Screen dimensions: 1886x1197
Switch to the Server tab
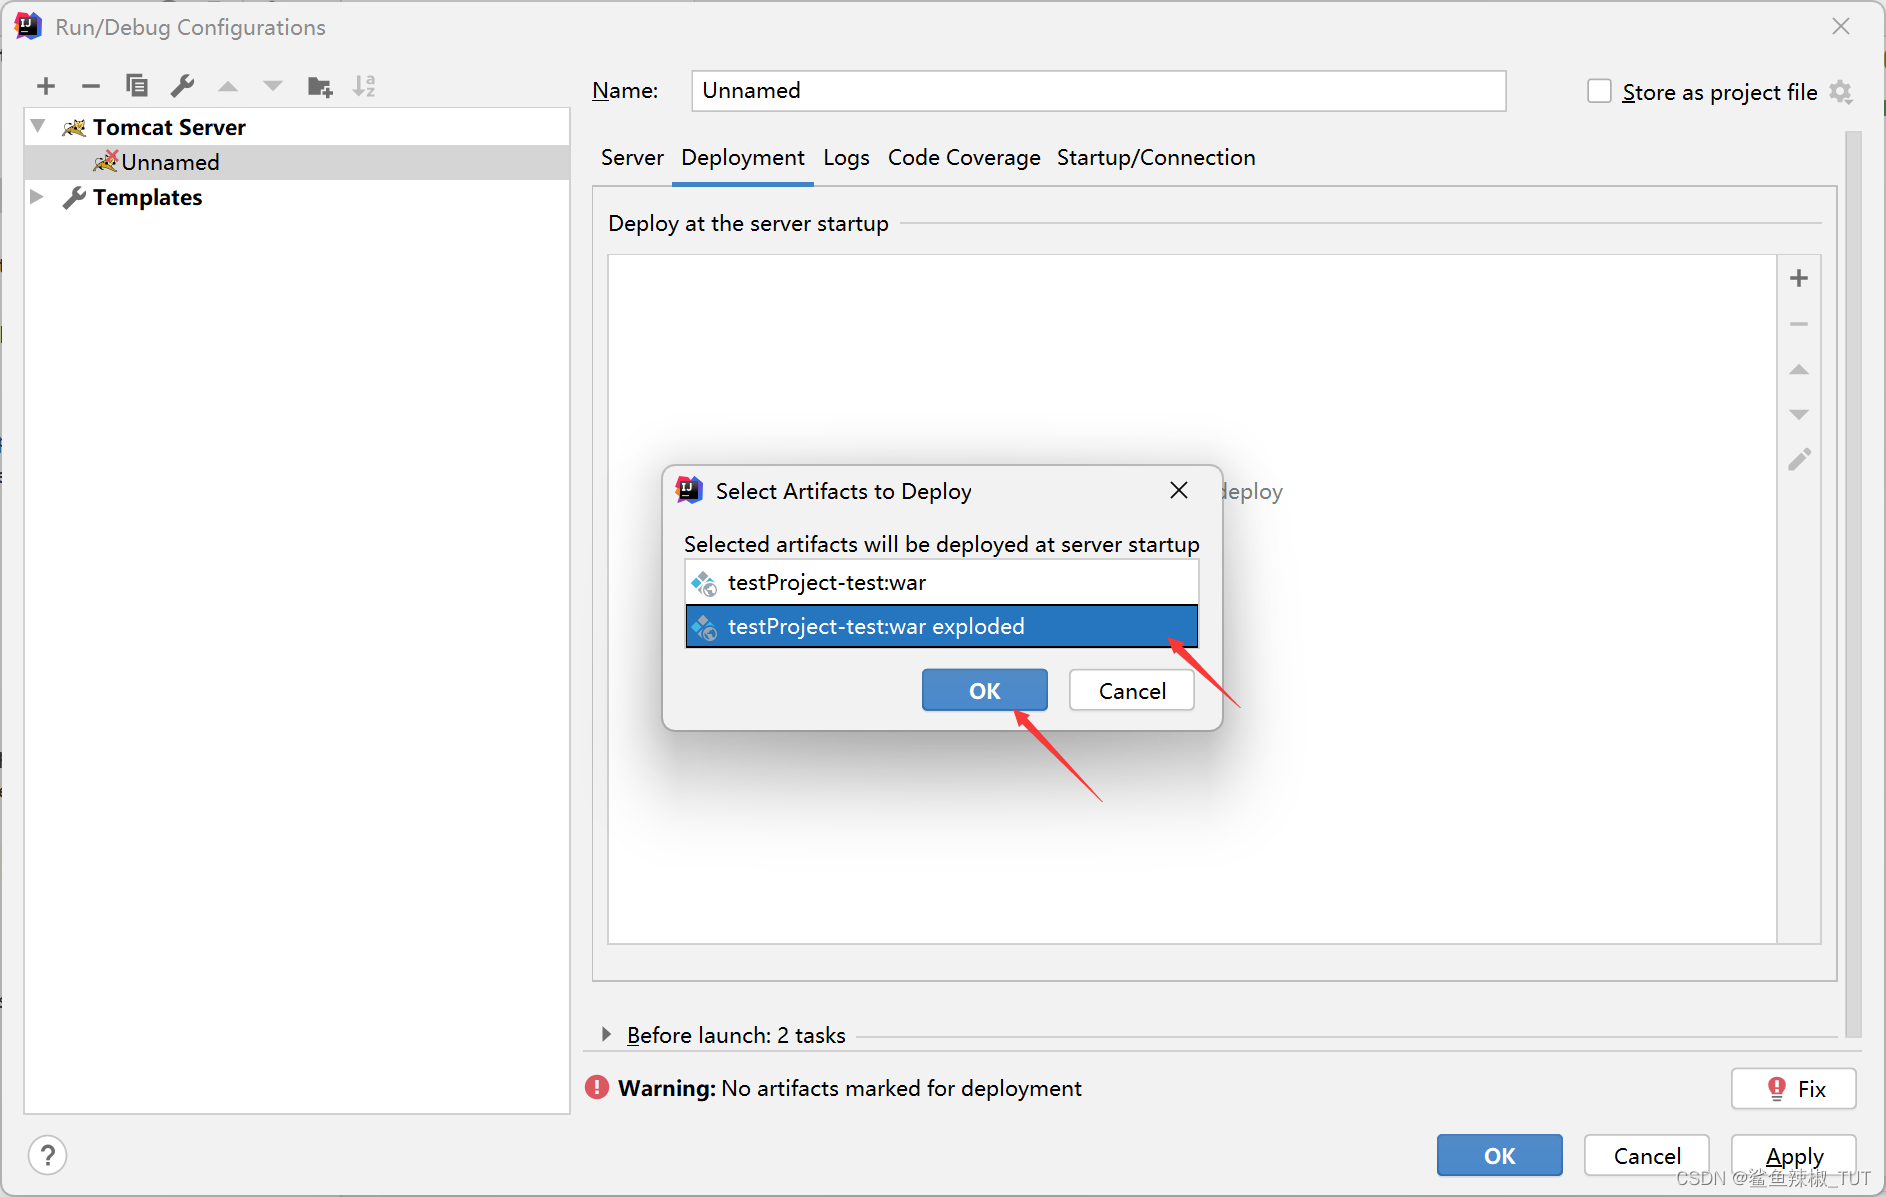[632, 157]
